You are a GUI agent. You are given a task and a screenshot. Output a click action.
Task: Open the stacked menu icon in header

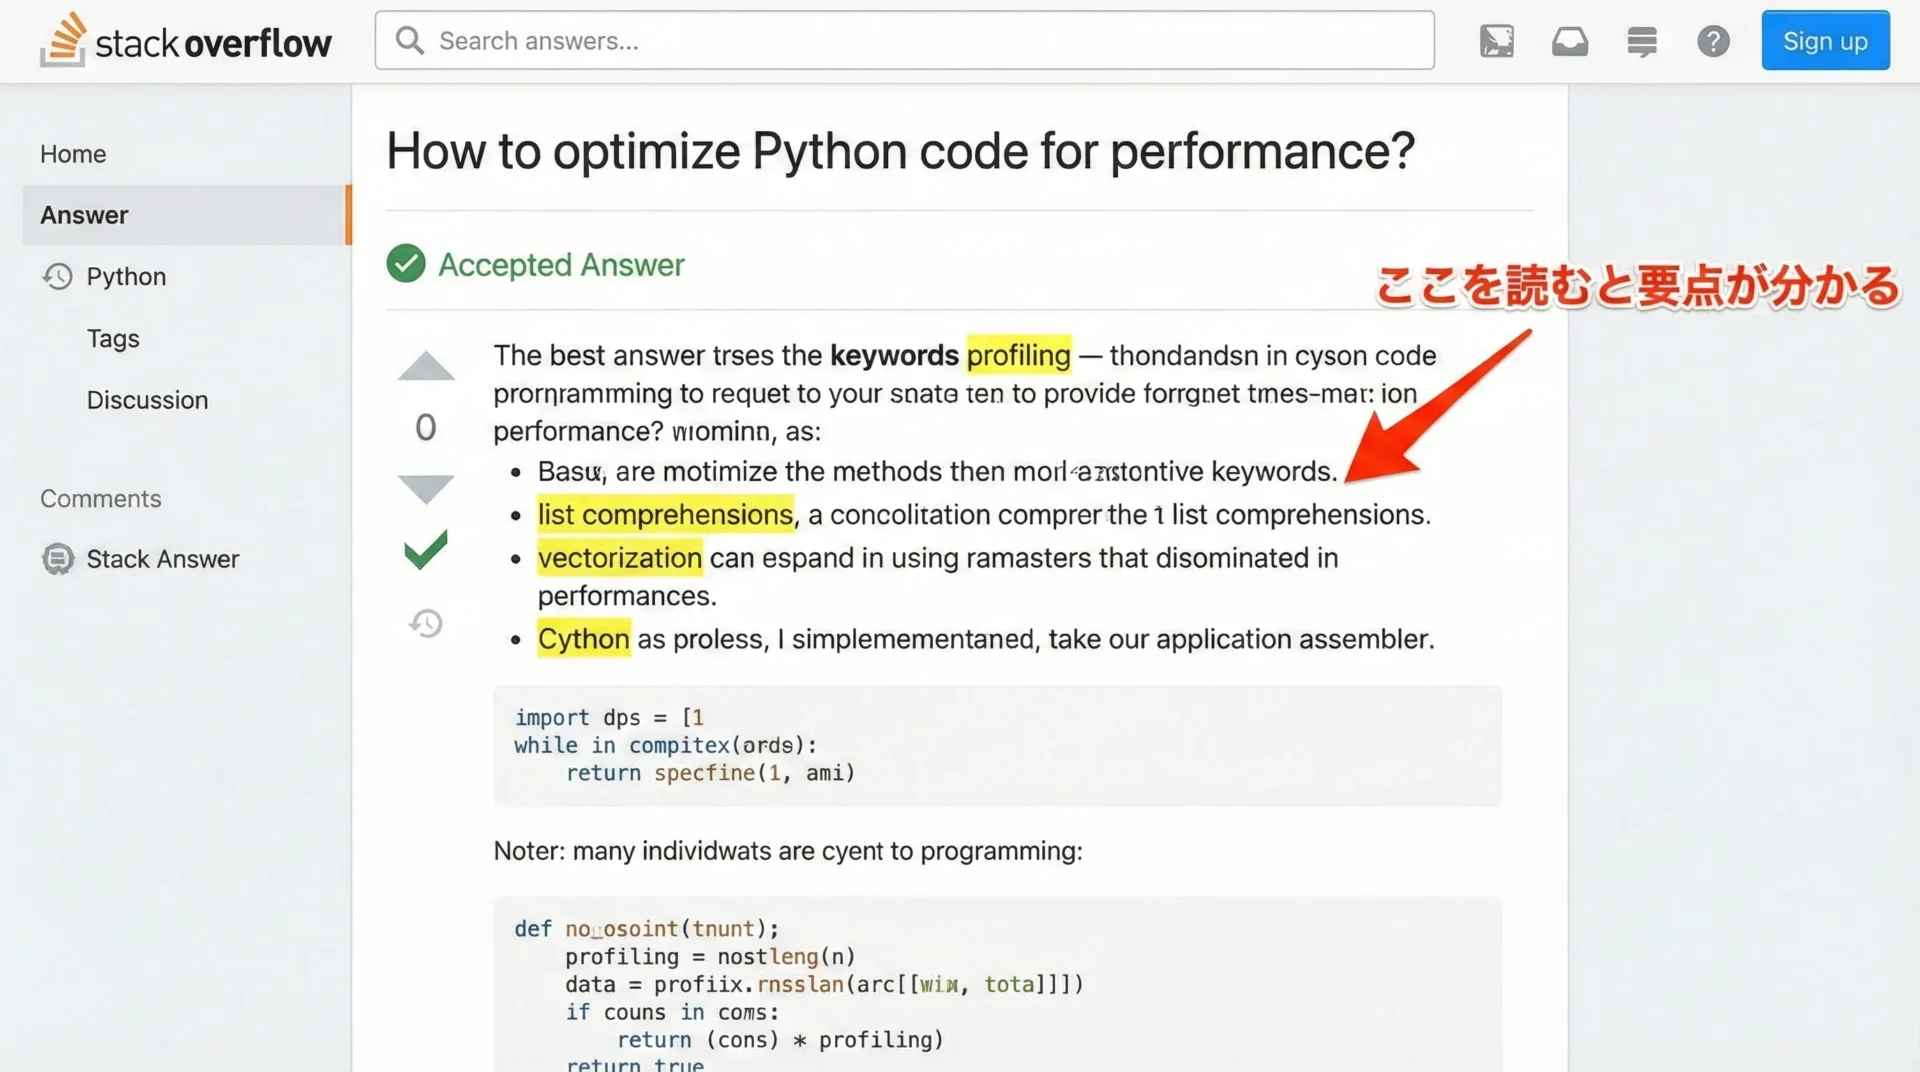[x=1641, y=41]
